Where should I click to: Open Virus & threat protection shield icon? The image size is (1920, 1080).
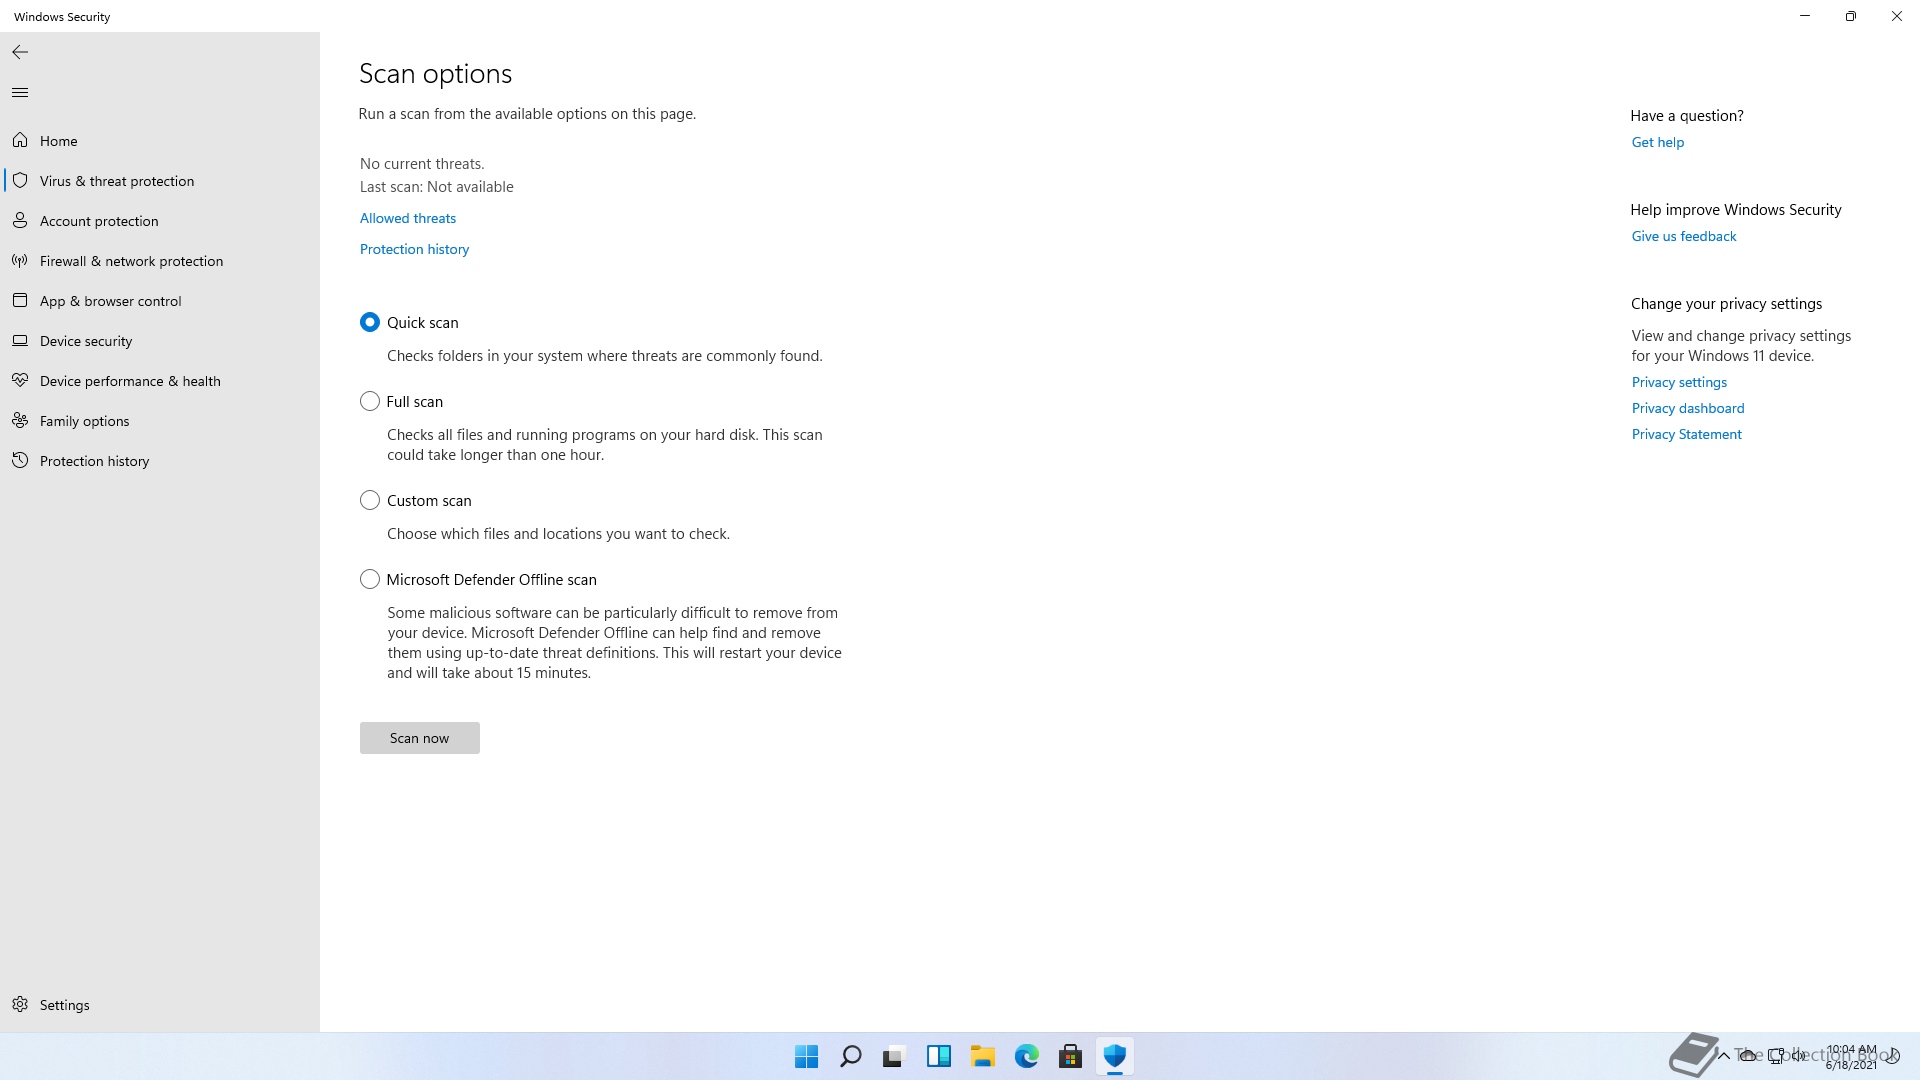pyautogui.click(x=20, y=180)
